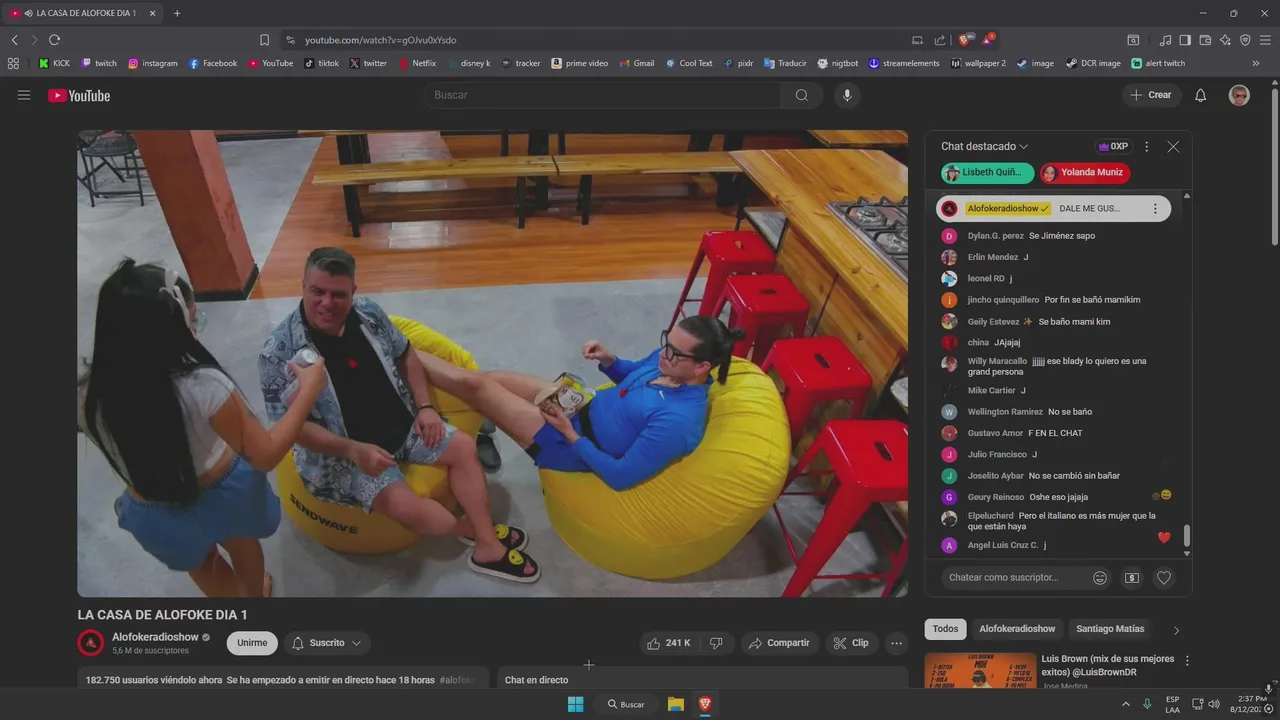Send a Super Chat with dollar icon
This screenshot has width=1280, height=720.
click(x=1132, y=577)
